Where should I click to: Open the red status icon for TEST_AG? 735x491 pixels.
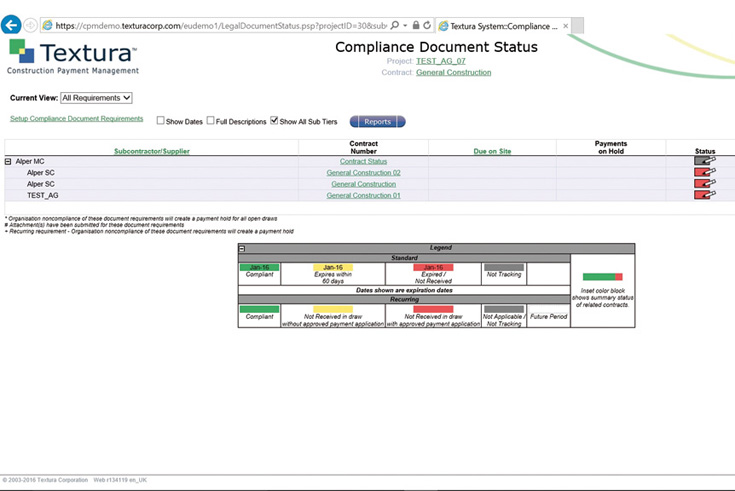coord(705,195)
